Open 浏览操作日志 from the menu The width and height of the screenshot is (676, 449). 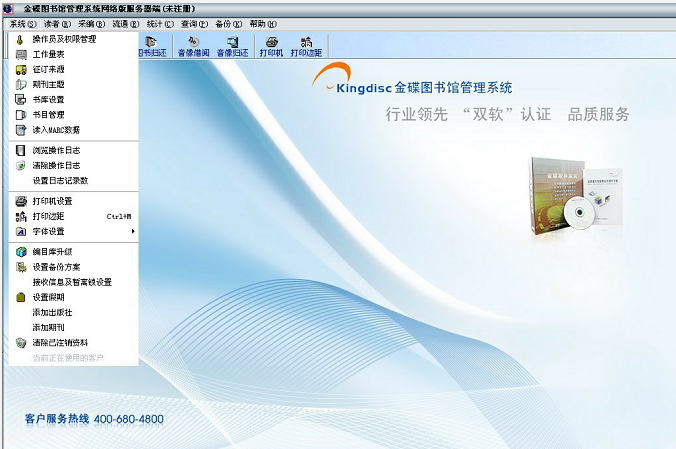point(56,150)
